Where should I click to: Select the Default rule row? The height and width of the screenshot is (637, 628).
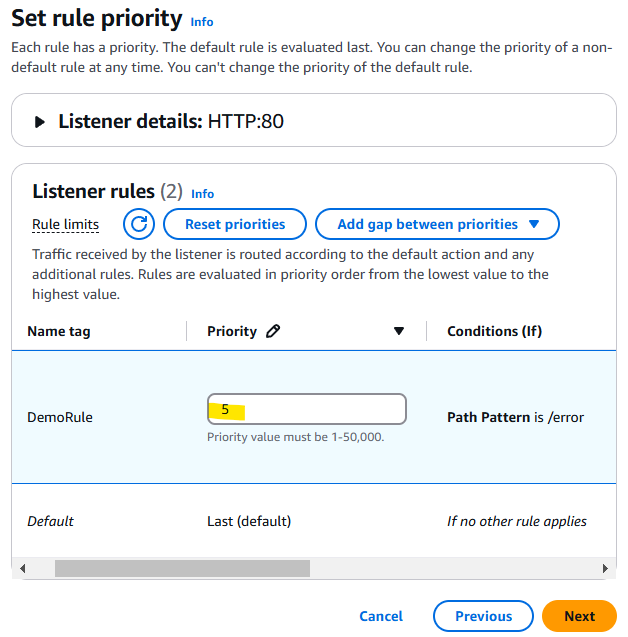(50, 521)
